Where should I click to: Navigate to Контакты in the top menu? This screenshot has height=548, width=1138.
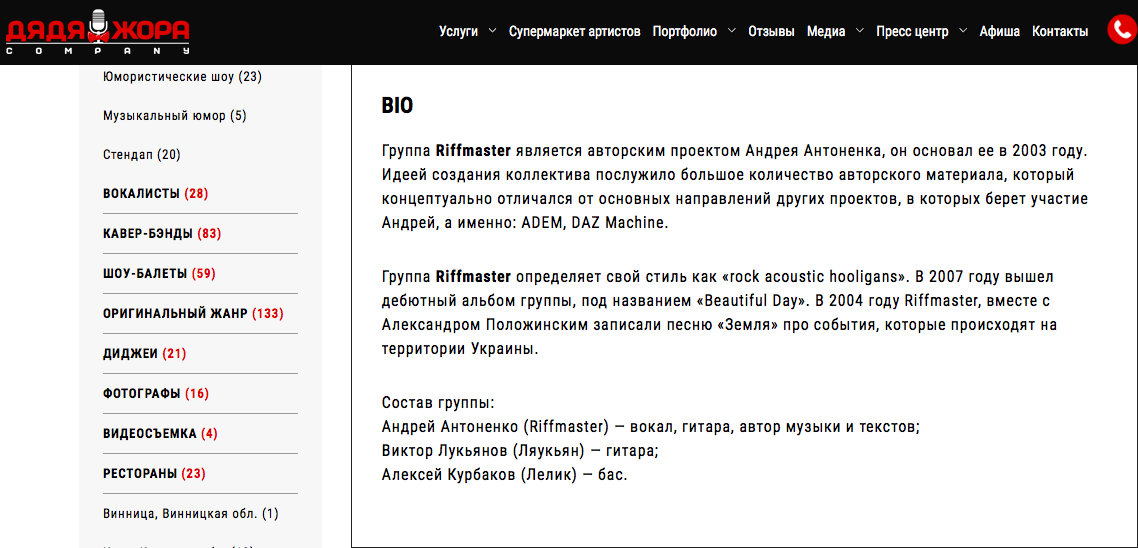(x=1060, y=31)
